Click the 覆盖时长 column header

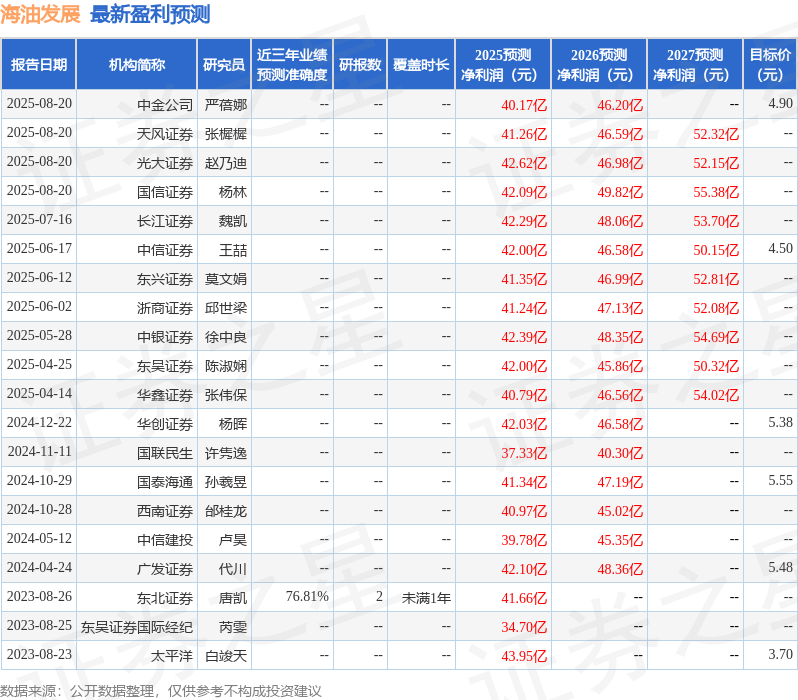(421, 65)
